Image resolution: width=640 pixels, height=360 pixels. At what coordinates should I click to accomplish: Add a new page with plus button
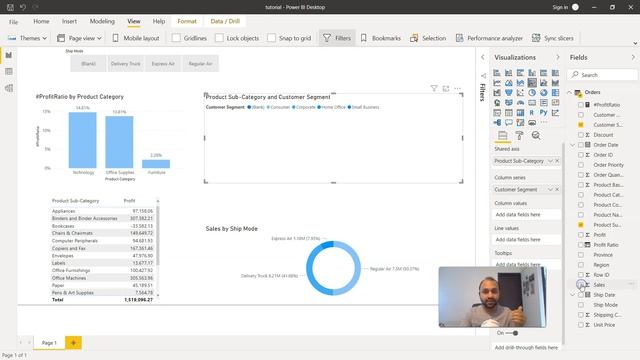tap(73, 343)
